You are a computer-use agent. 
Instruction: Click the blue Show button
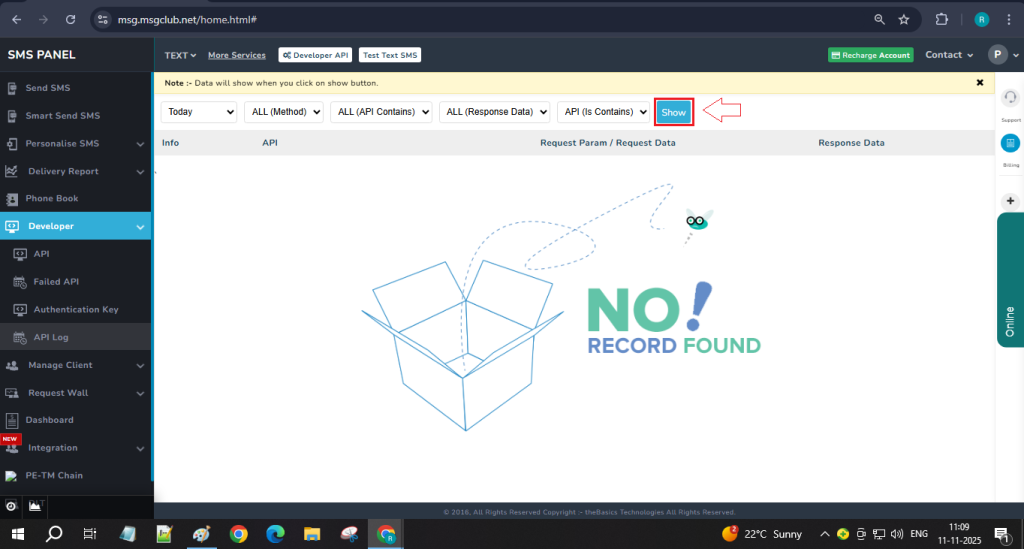click(x=674, y=112)
